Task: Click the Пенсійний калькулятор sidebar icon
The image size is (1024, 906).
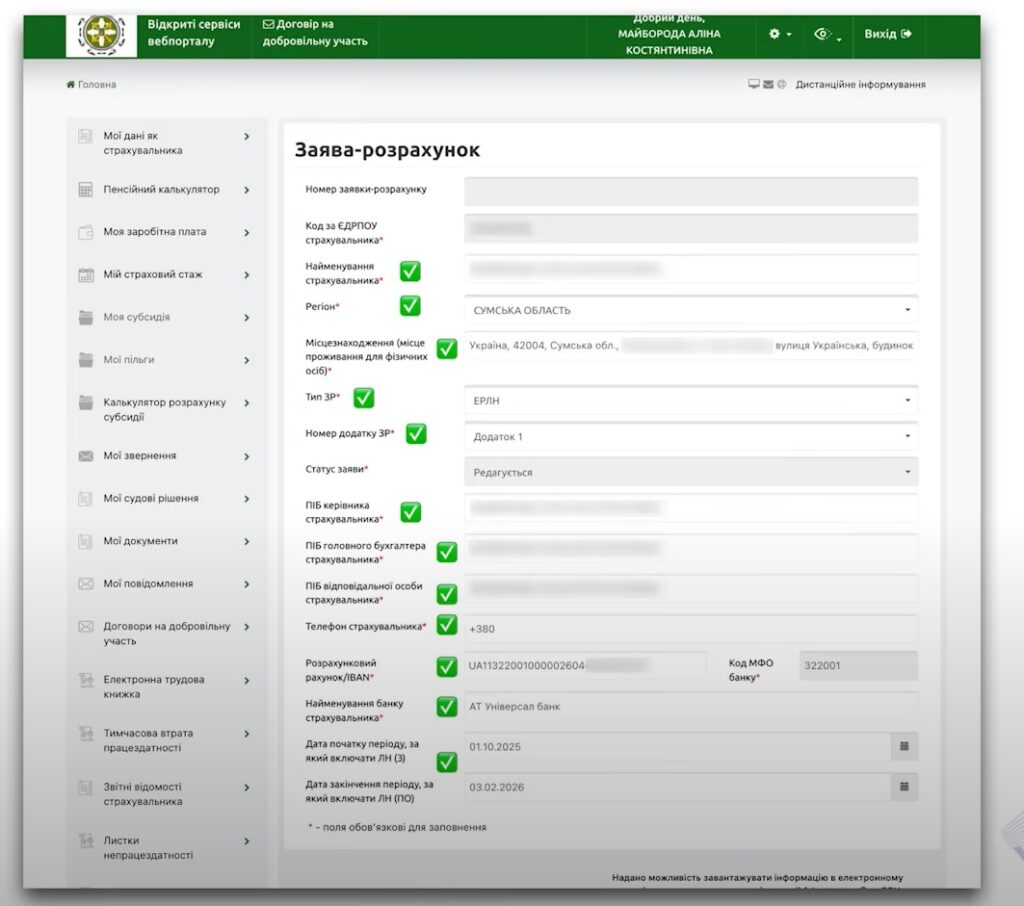Action: click(86, 190)
